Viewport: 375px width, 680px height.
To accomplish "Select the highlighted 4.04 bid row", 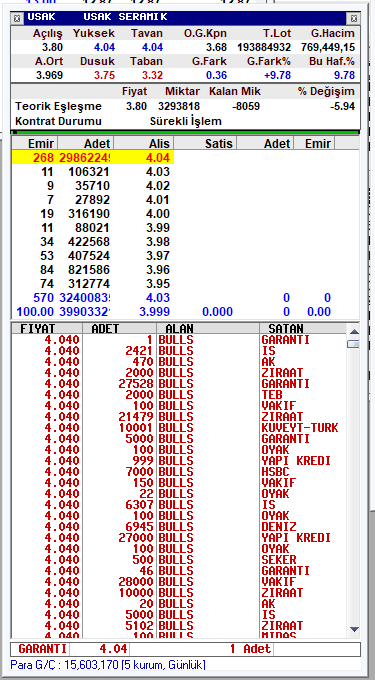I will [x=93, y=157].
